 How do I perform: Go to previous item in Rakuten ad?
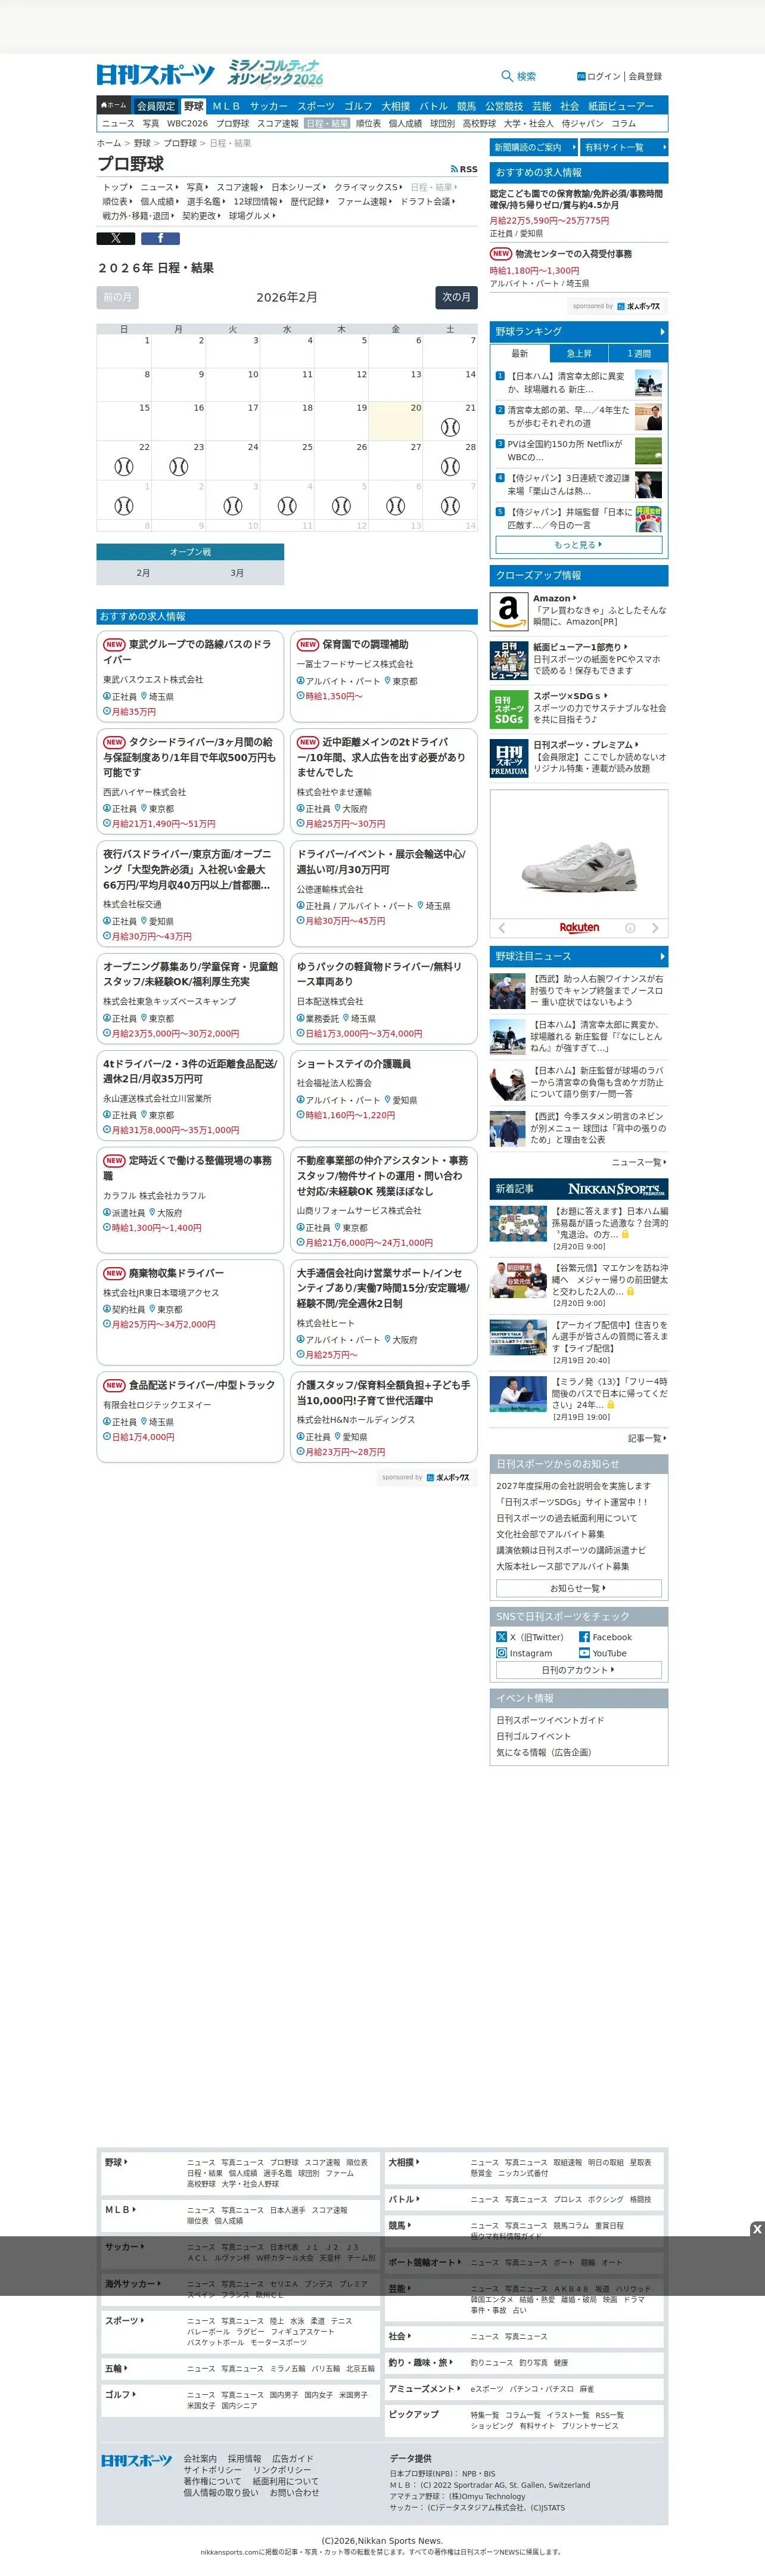tap(502, 928)
